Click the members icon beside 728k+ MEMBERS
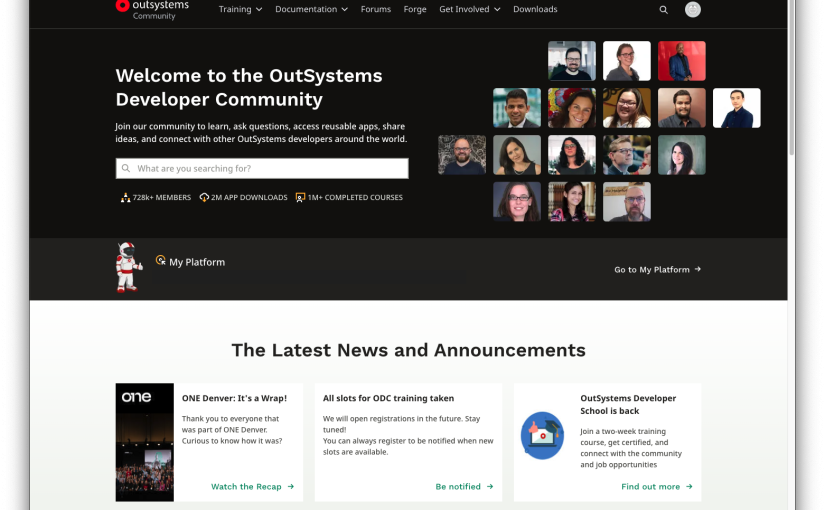 pyautogui.click(x=125, y=197)
